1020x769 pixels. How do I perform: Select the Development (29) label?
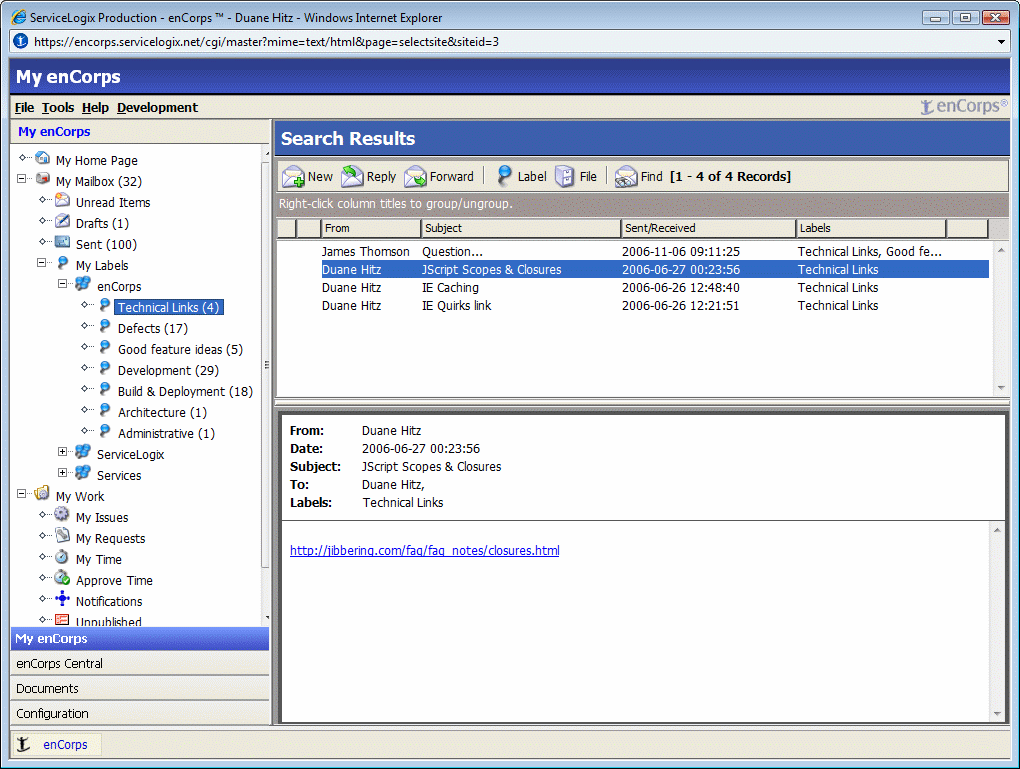tap(168, 370)
